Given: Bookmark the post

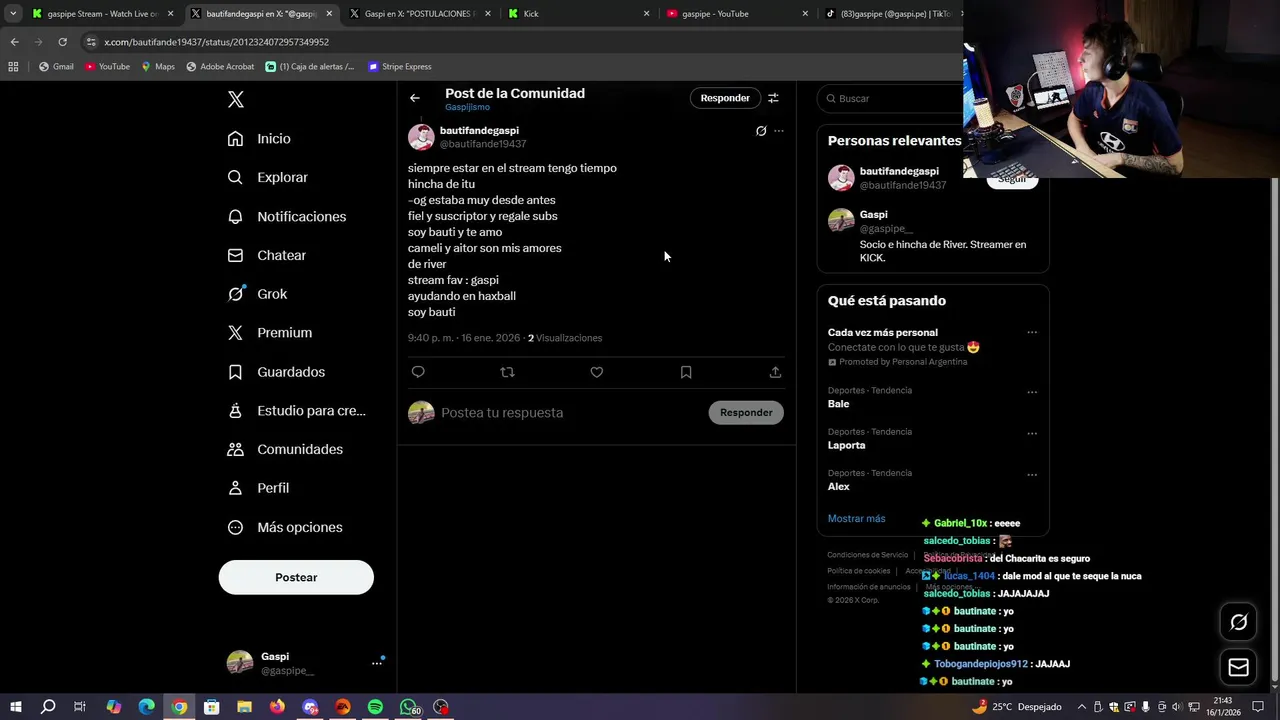Looking at the screenshot, I should [686, 372].
